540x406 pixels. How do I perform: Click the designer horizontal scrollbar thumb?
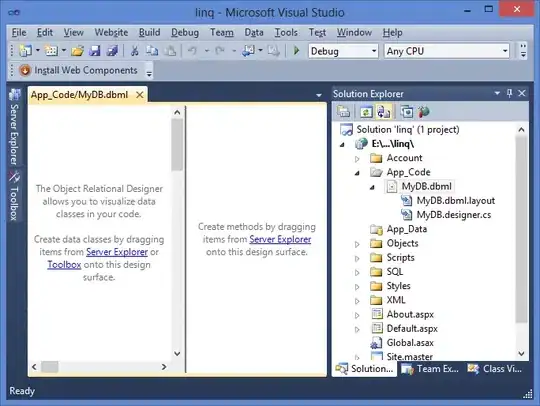coord(50,367)
